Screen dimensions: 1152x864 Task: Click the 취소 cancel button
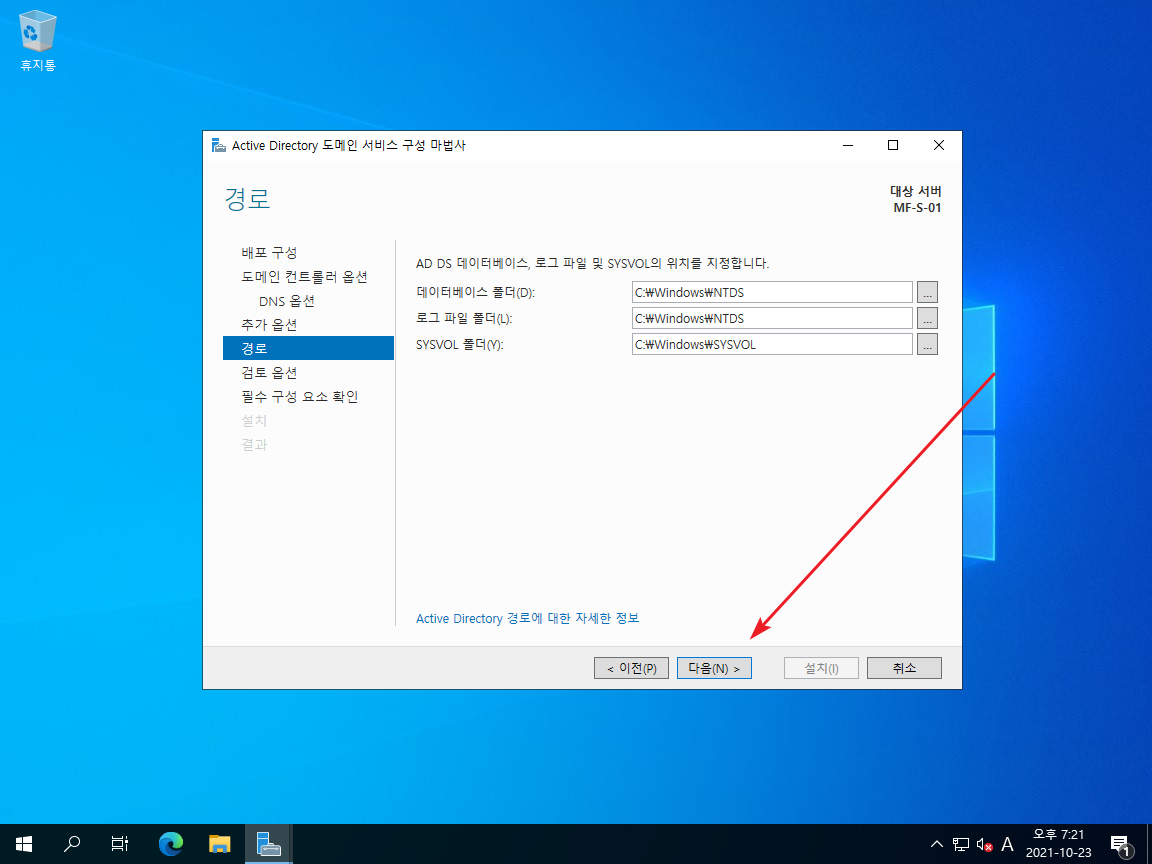coord(904,668)
